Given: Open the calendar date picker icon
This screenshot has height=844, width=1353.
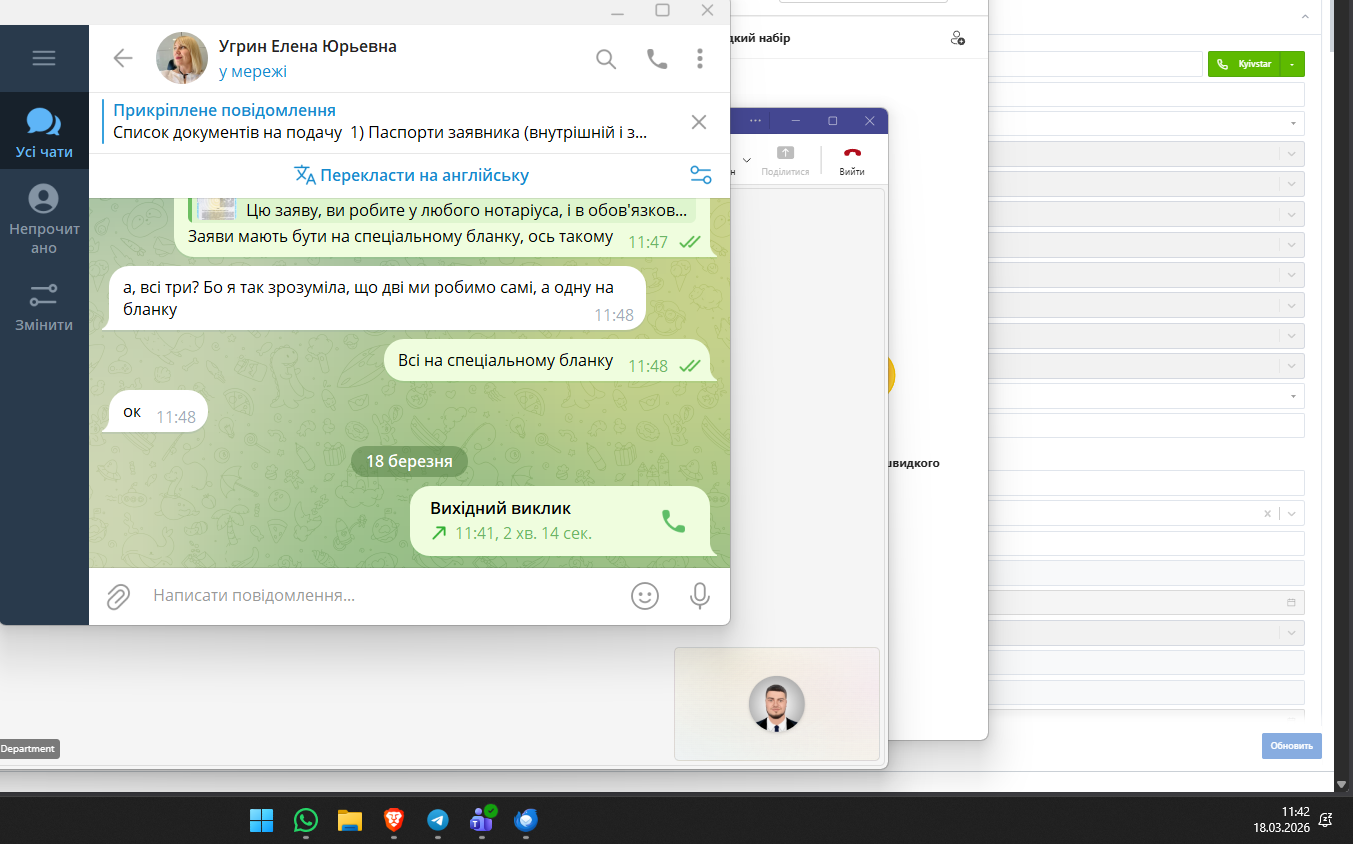Looking at the screenshot, I should click(1291, 603).
